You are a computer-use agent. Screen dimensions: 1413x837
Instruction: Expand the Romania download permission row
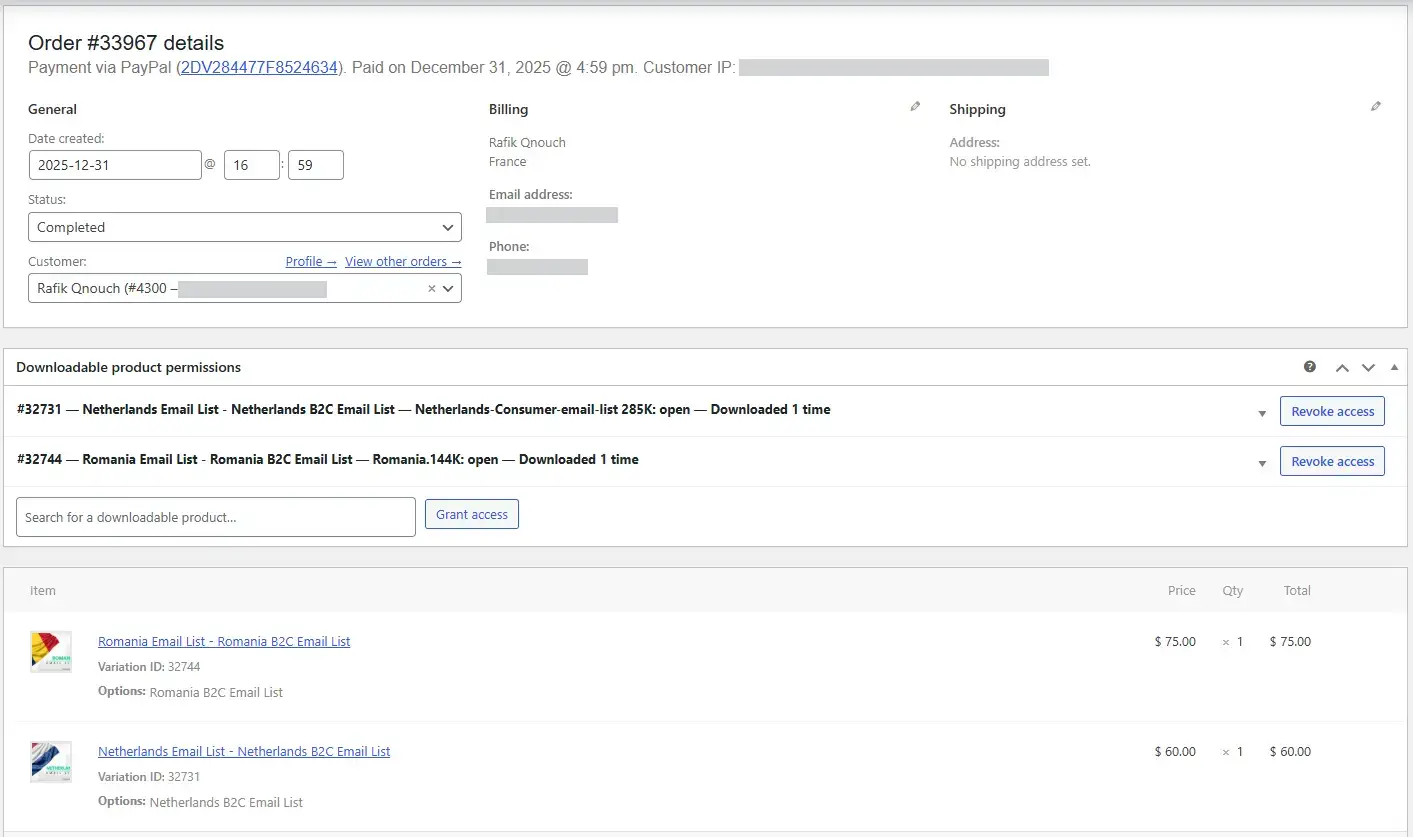1262,463
